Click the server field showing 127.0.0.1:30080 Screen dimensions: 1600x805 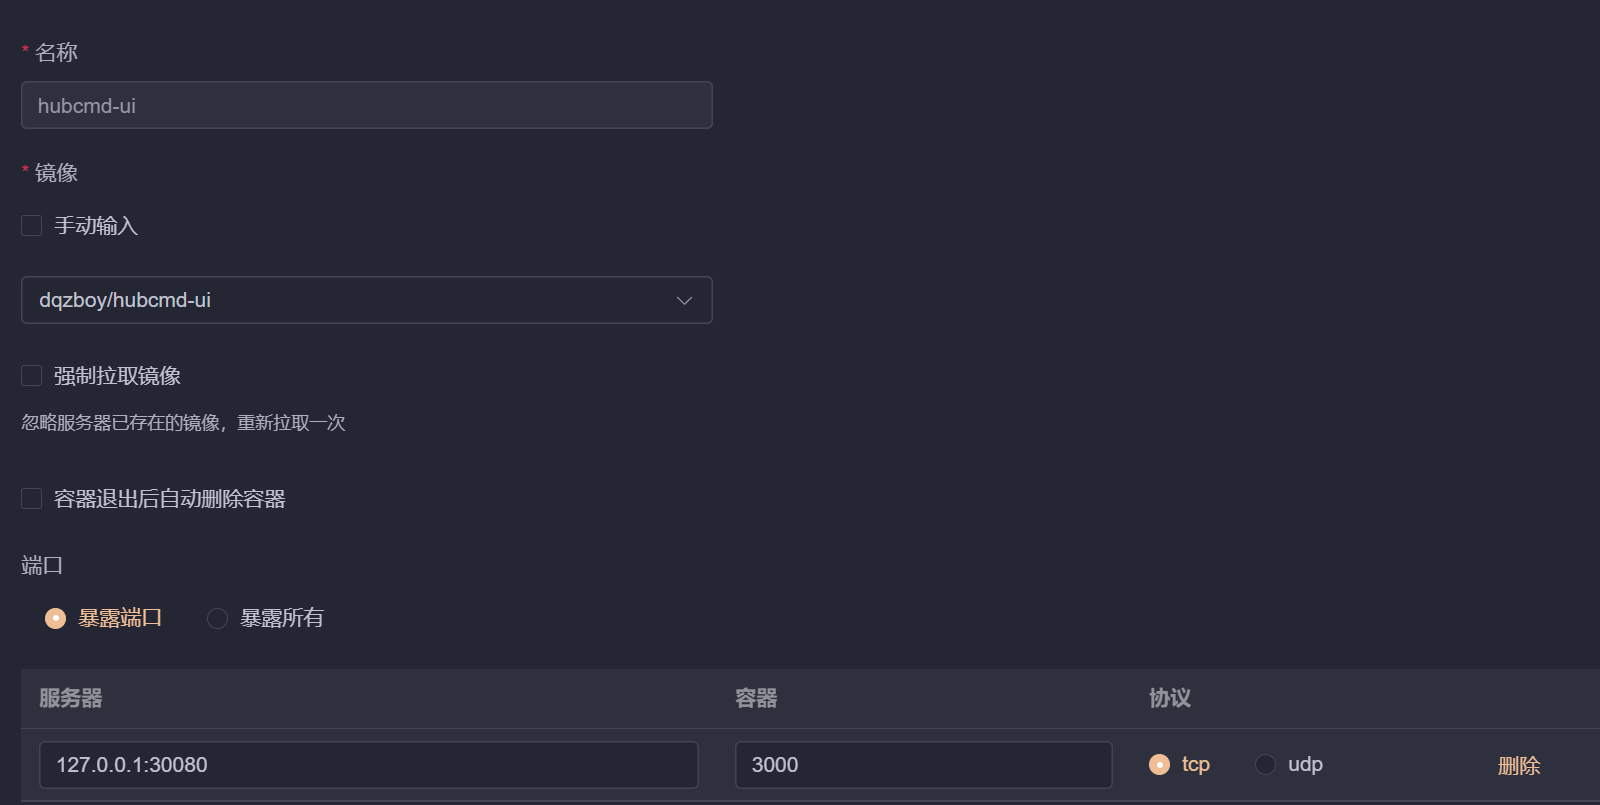(368, 765)
